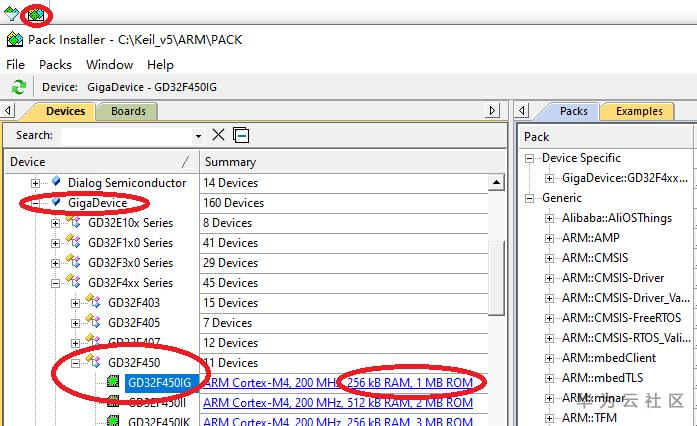Screen dimensions: 697x426
Task: Expand the ARM::CMSIS-FreeRTOS pack
Action: [x=549, y=318]
